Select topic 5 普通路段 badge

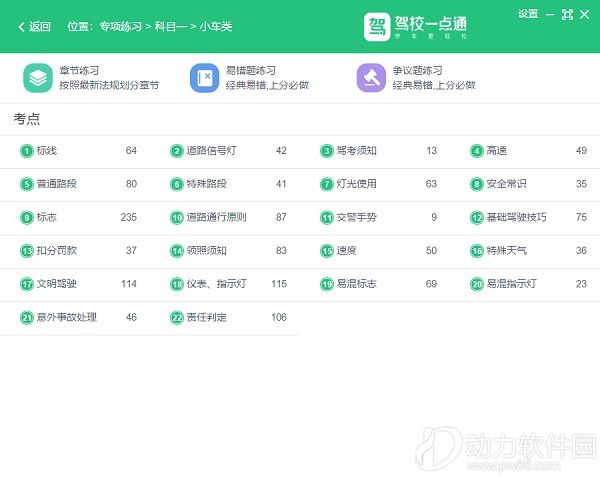(27, 184)
